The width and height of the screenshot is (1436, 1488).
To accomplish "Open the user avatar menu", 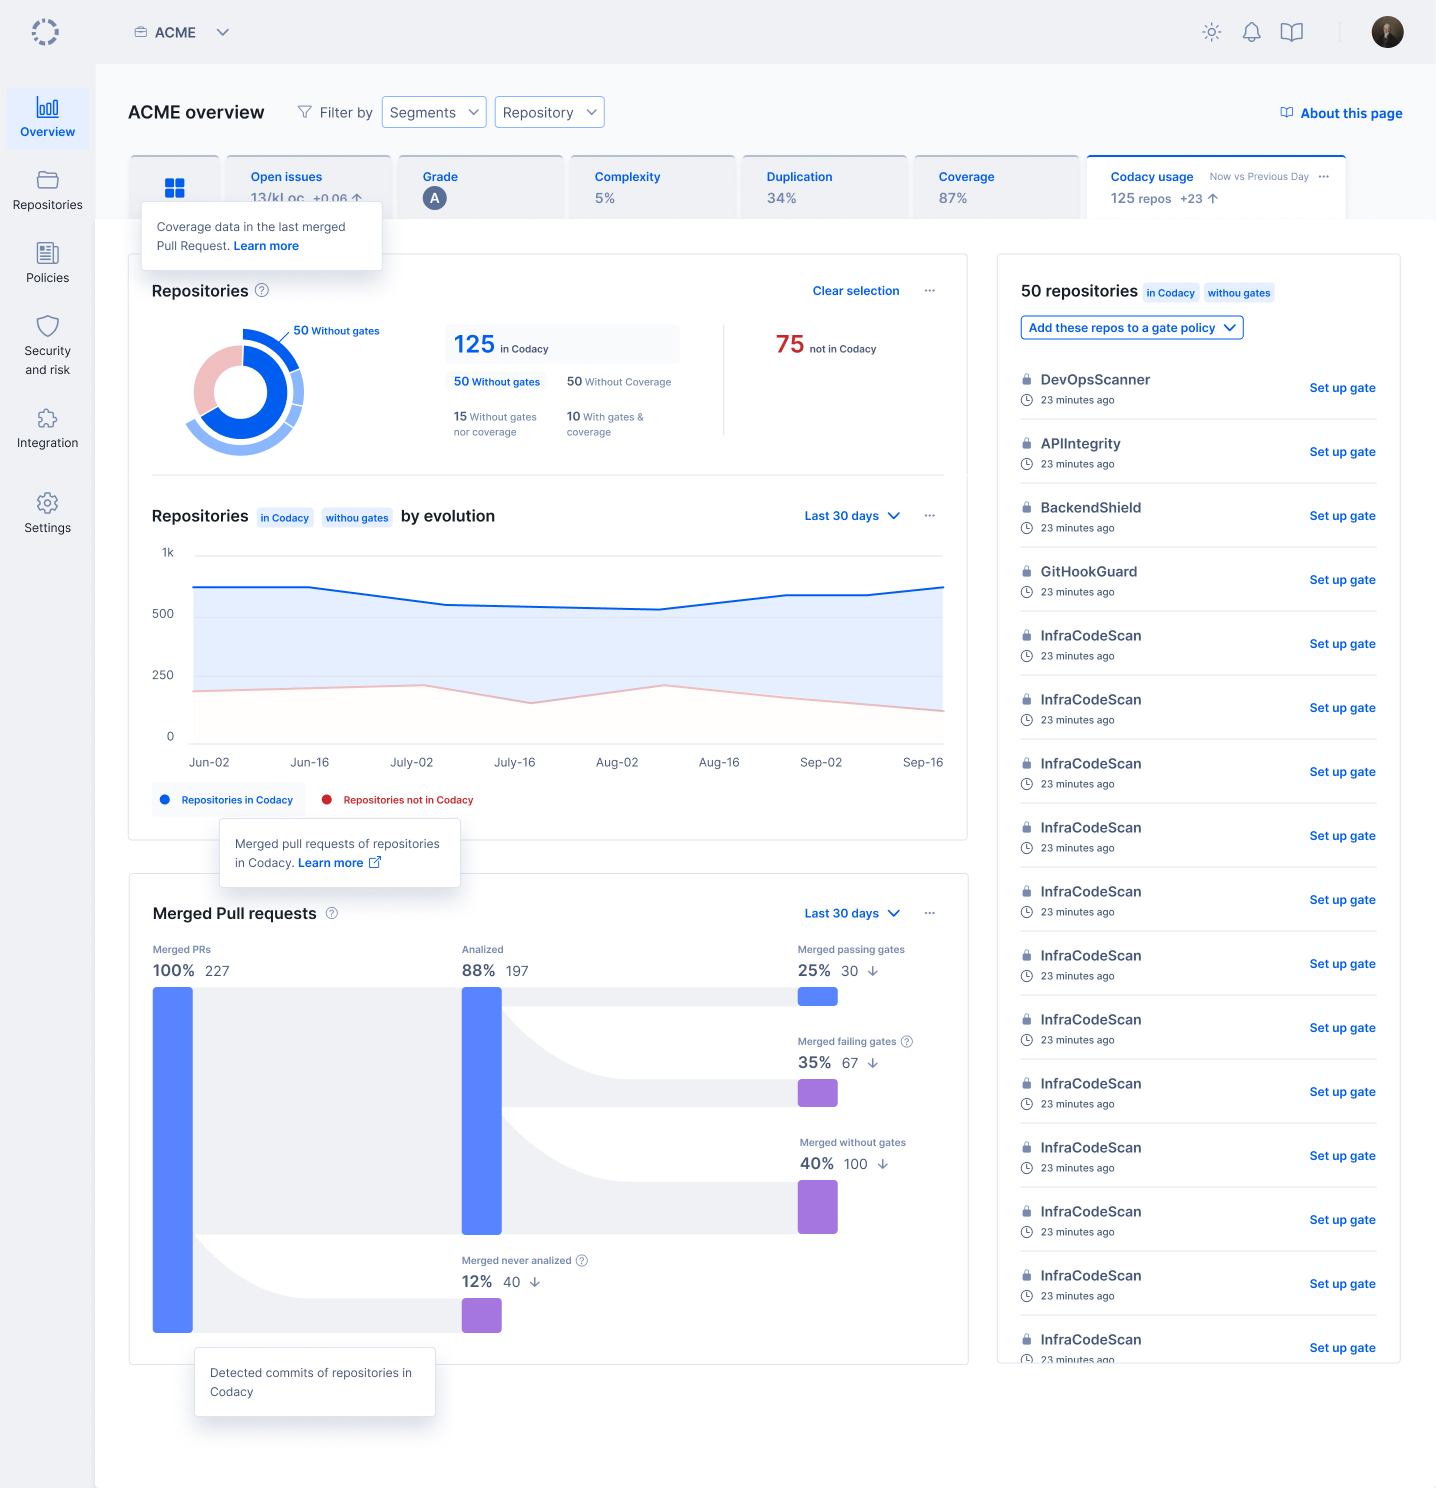I will (1387, 32).
